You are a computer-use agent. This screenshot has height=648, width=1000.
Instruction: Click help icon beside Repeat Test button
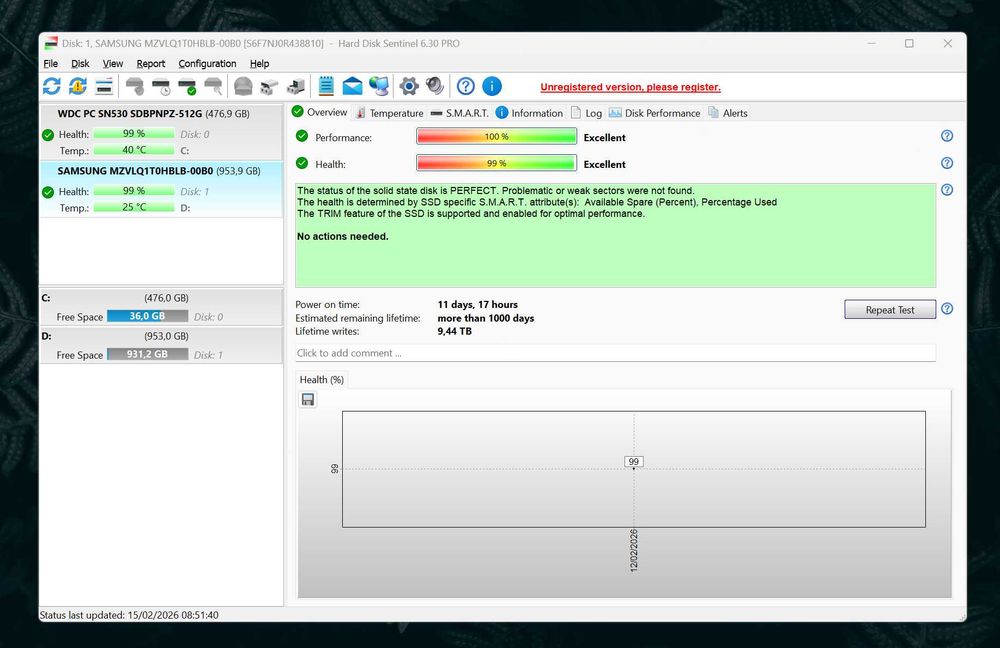click(x=947, y=309)
